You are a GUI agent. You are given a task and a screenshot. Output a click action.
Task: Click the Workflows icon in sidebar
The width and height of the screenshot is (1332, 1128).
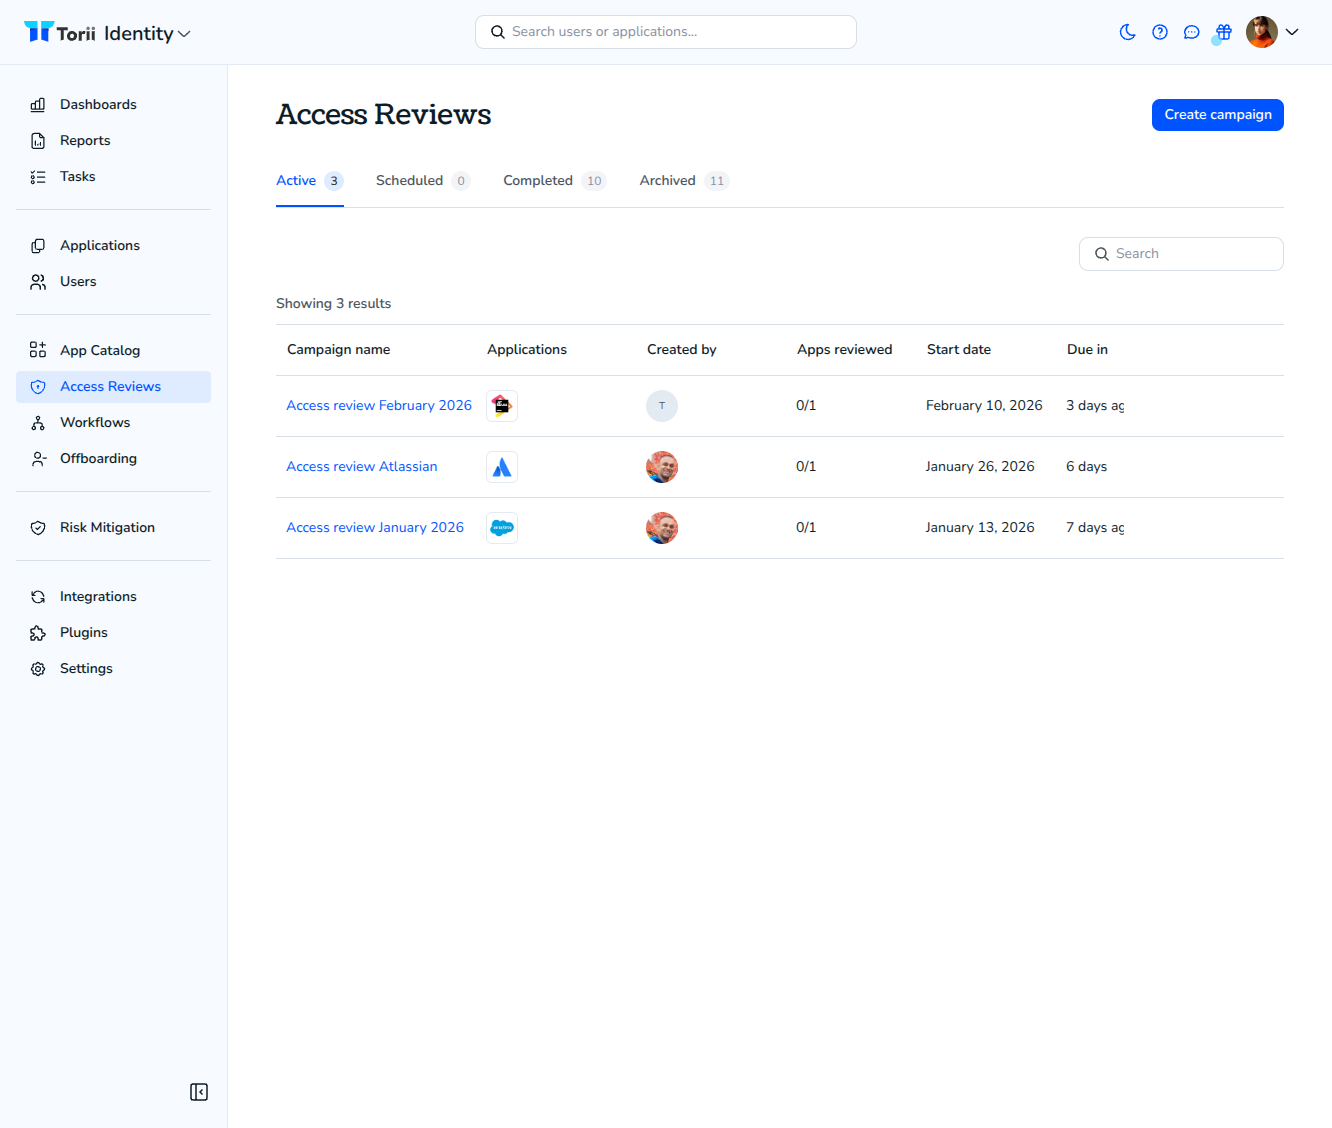pyautogui.click(x=38, y=423)
